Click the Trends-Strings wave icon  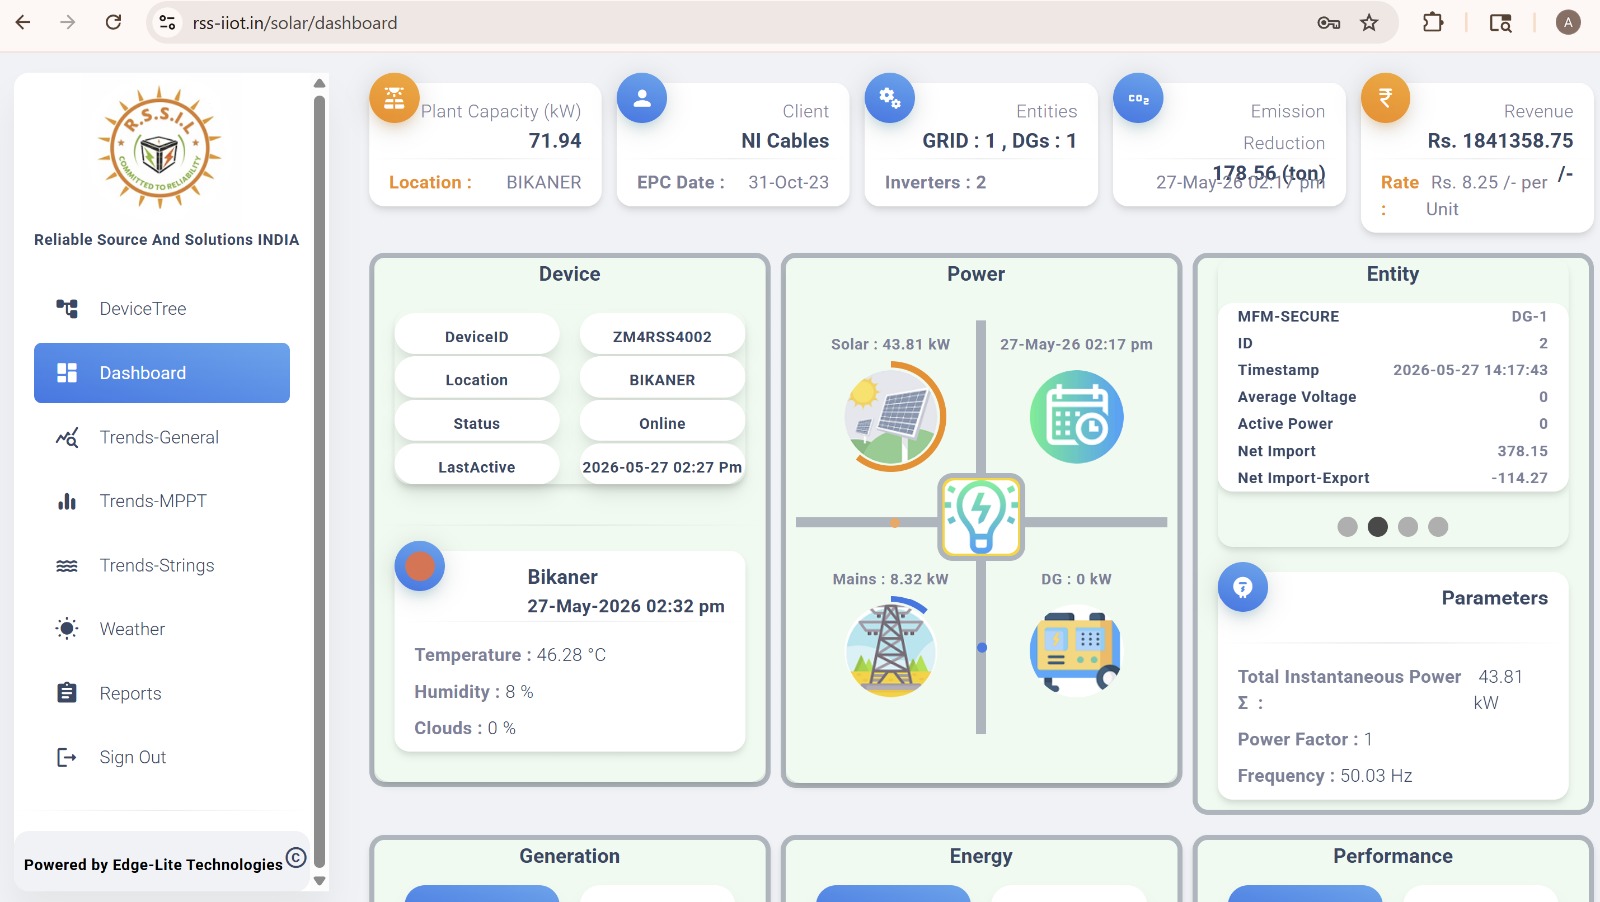pyautogui.click(x=67, y=565)
